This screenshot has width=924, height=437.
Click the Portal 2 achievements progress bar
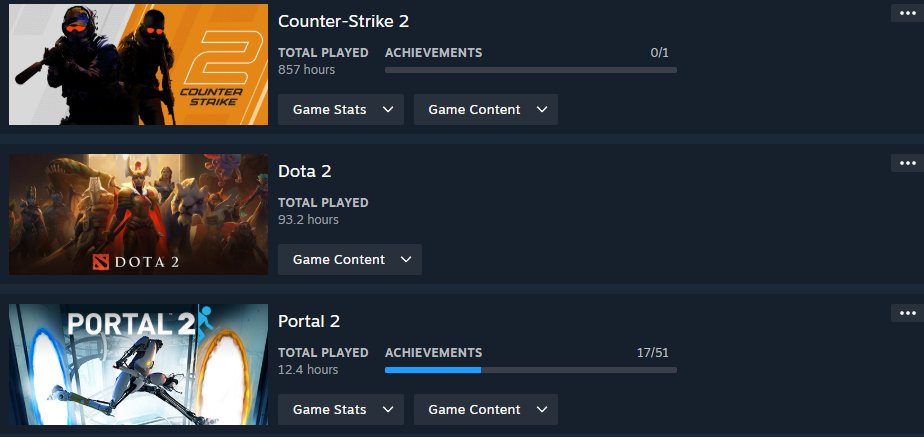530,370
